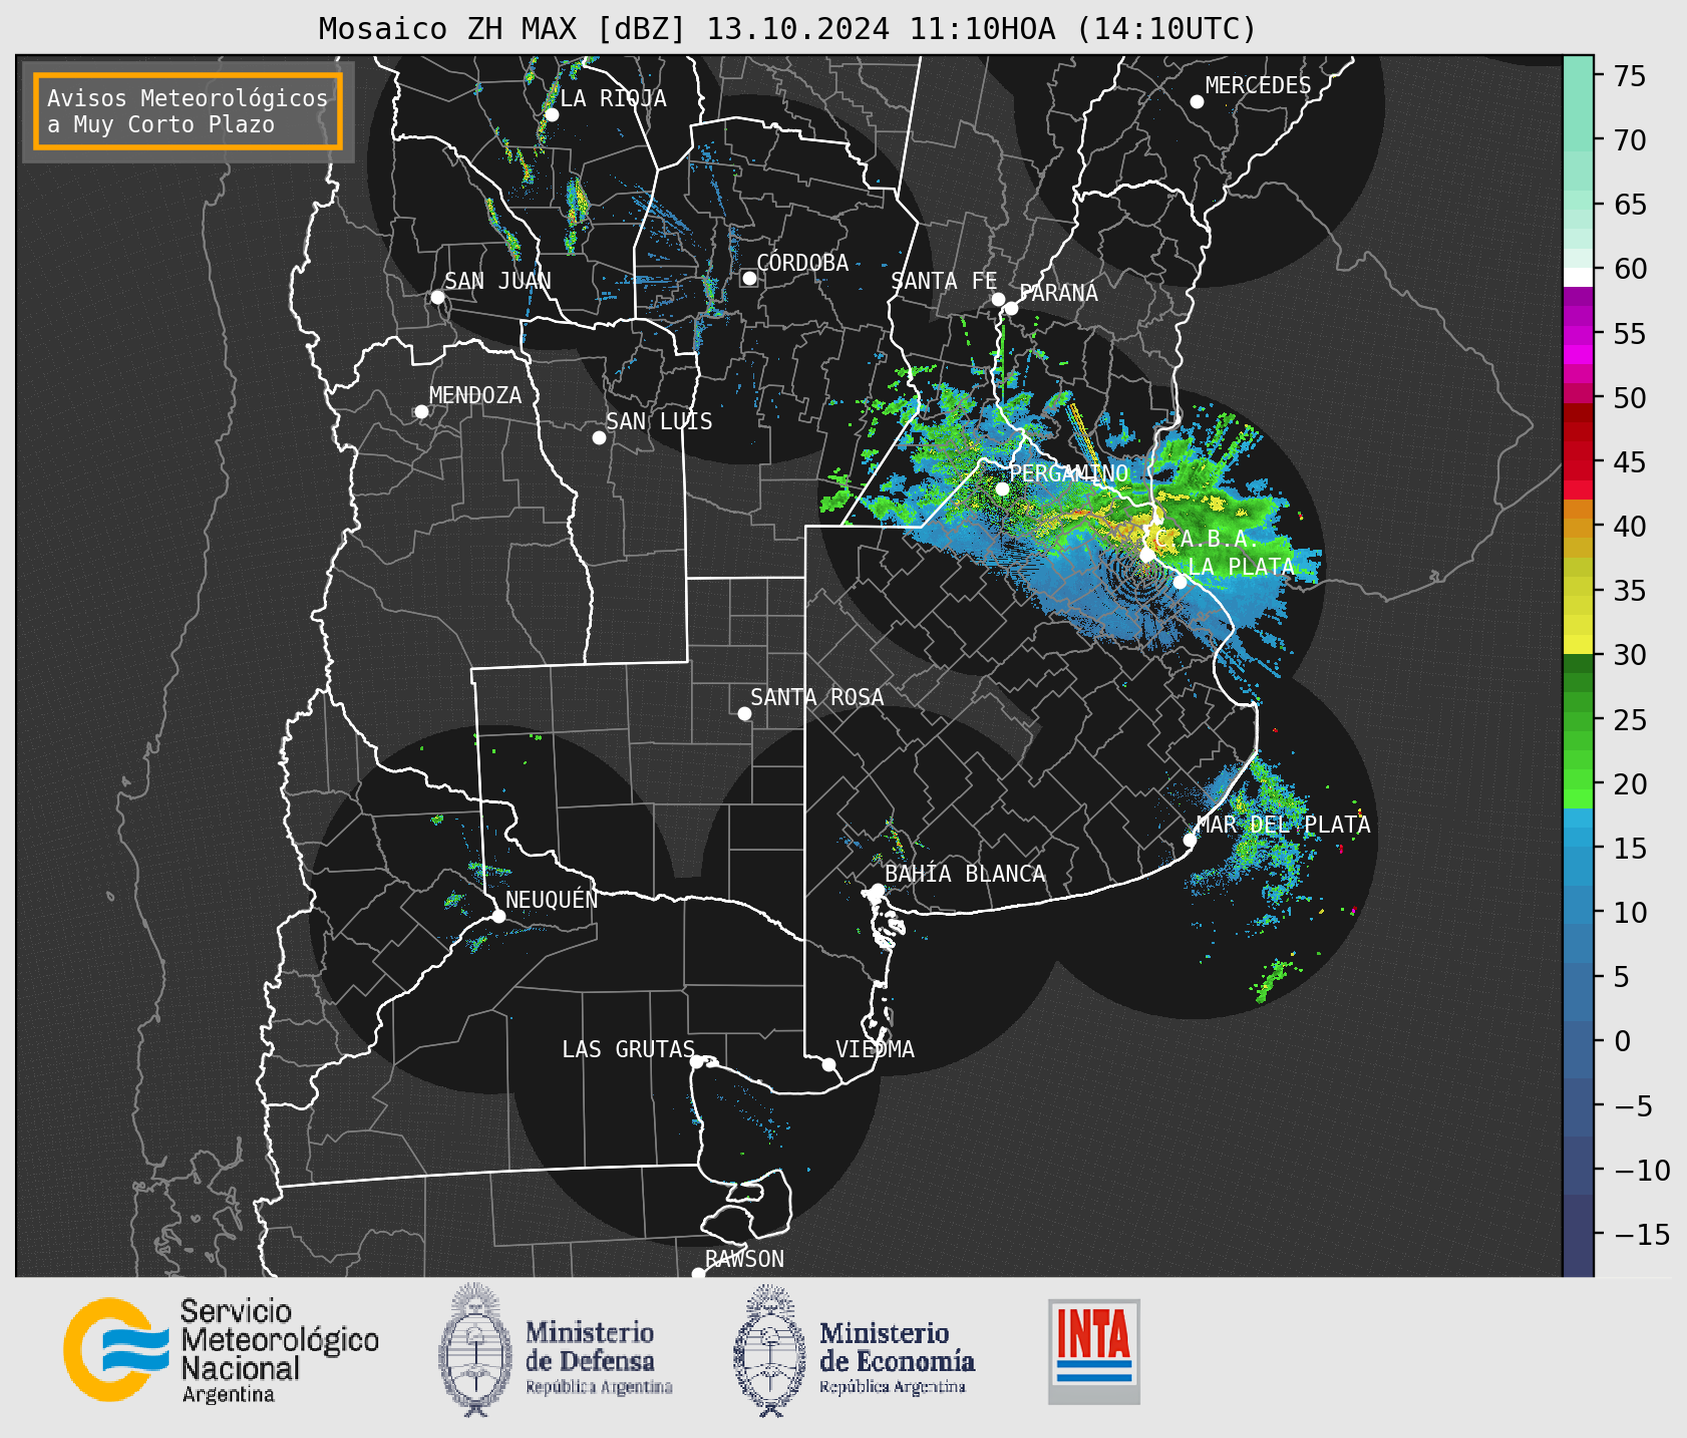Click the INTA logo
Screen dimensions: 1687x1438
click(x=1094, y=1351)
